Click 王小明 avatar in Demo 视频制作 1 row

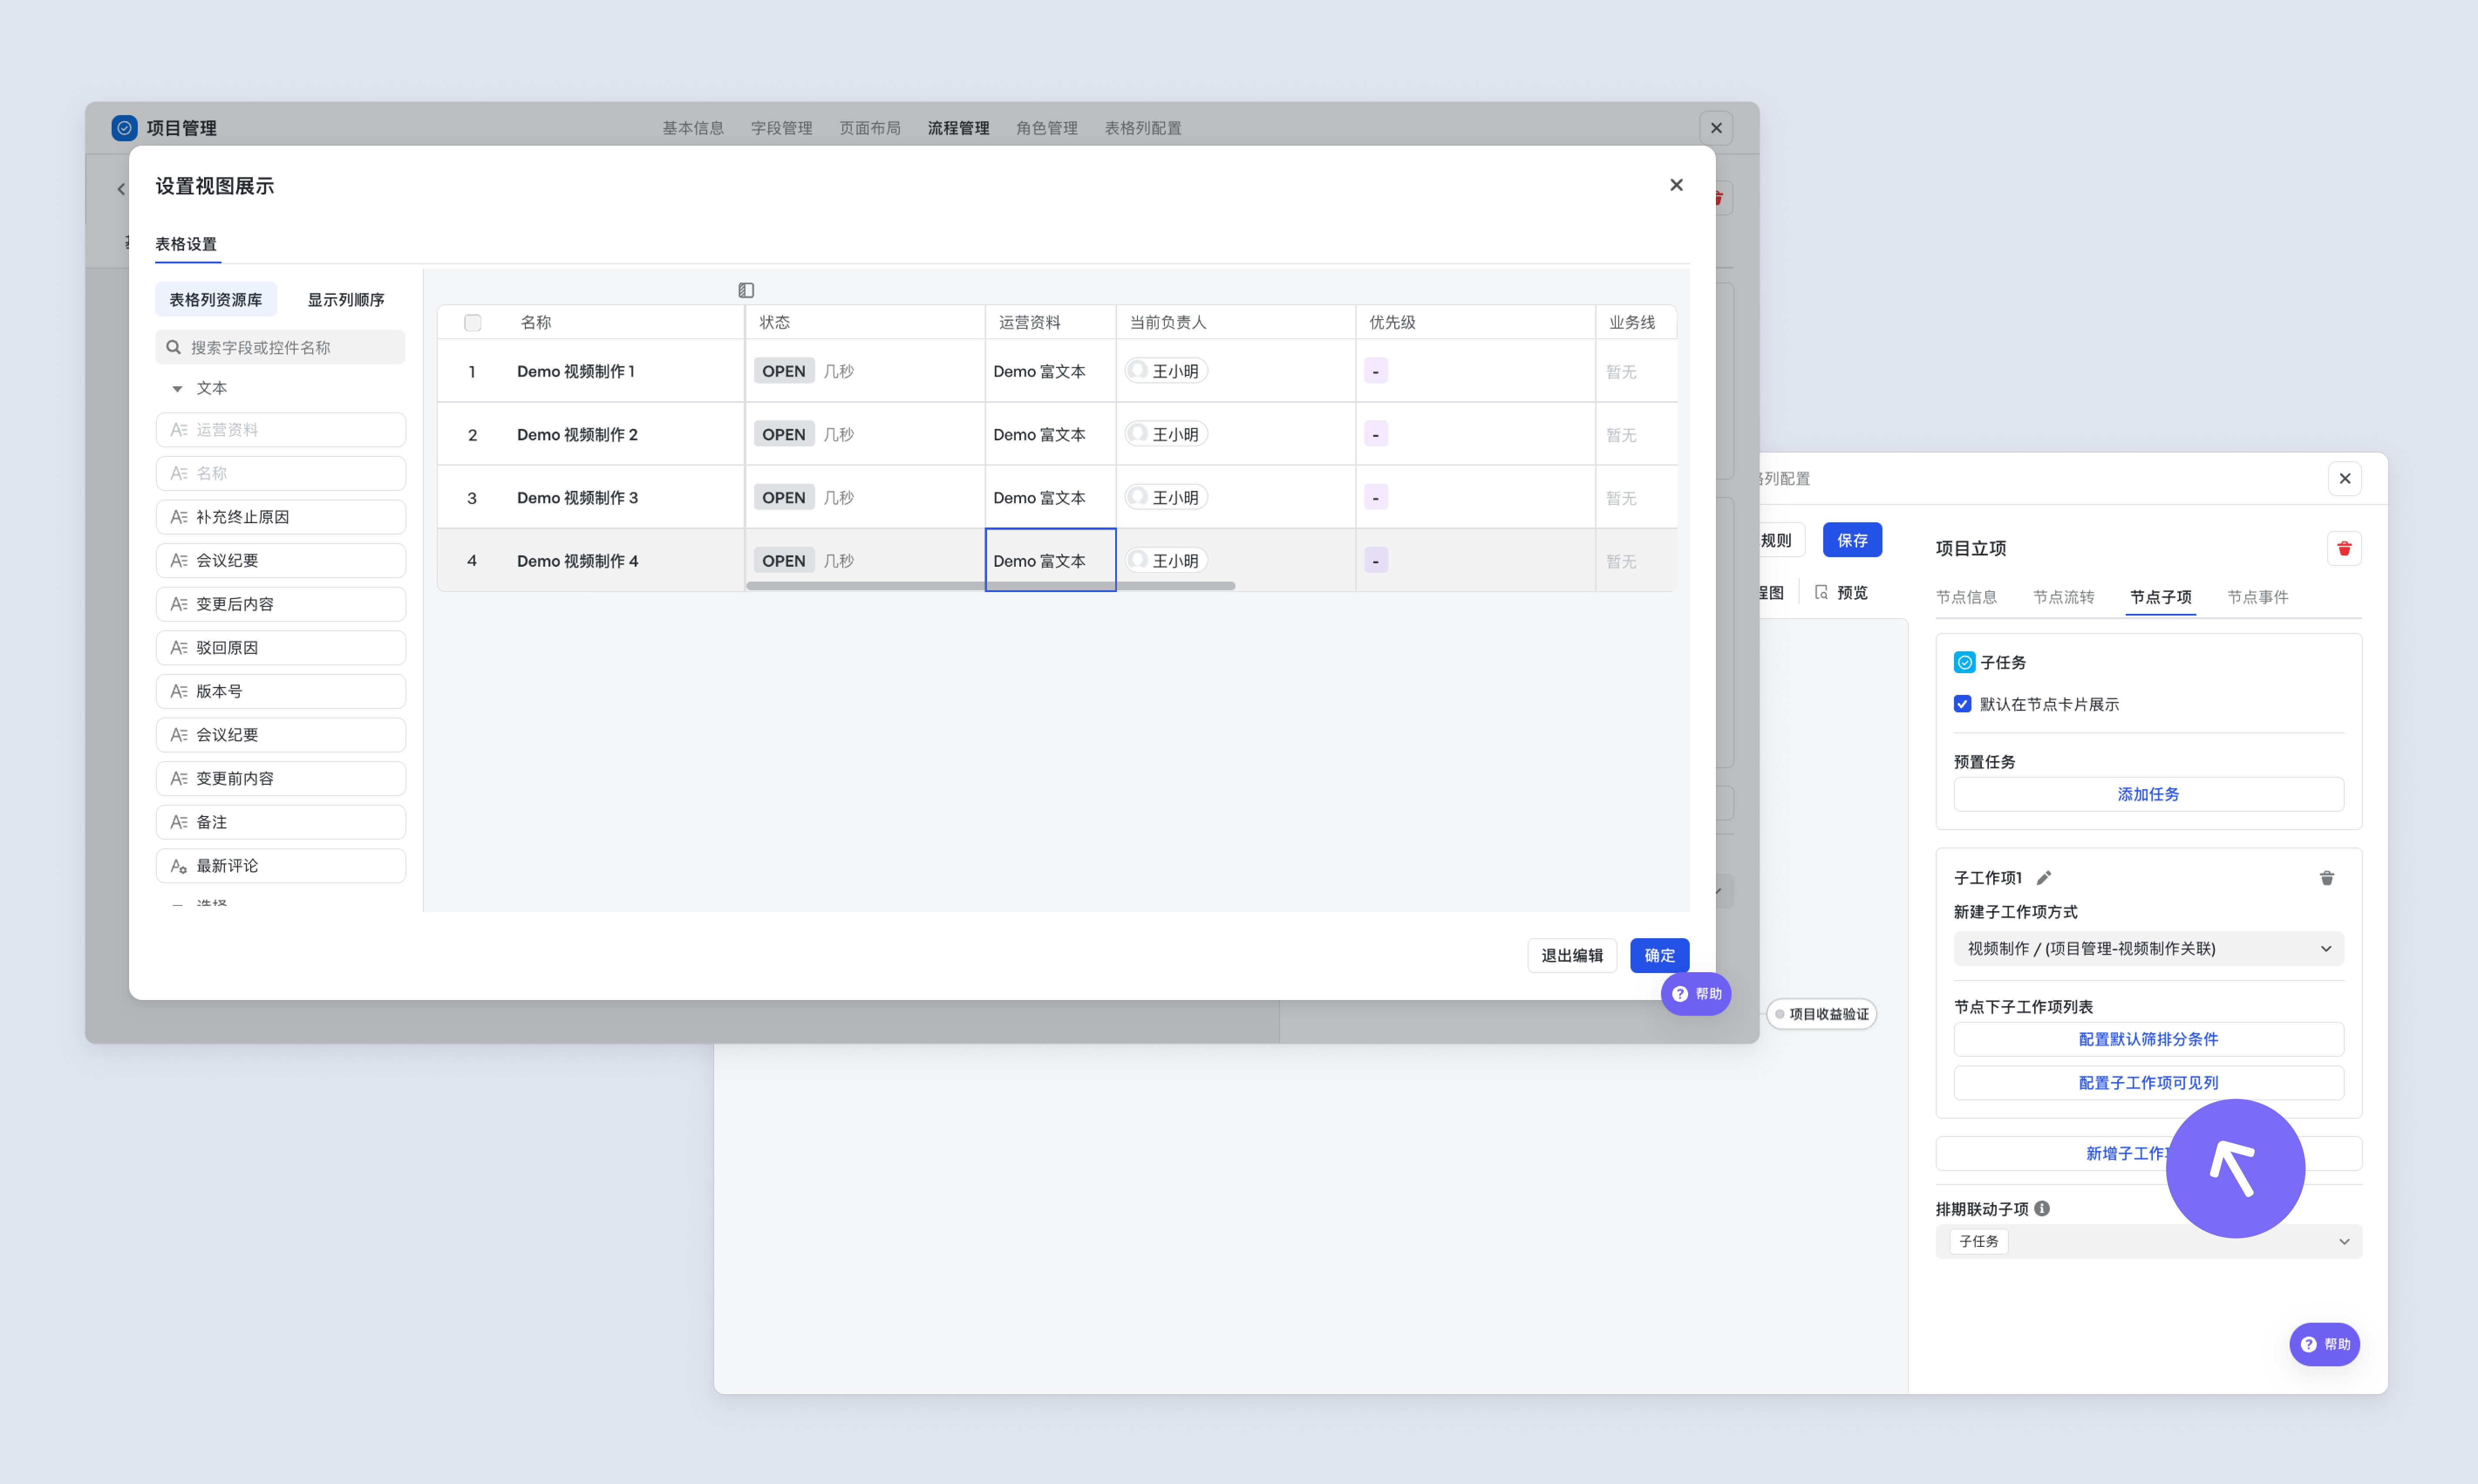1138,371
